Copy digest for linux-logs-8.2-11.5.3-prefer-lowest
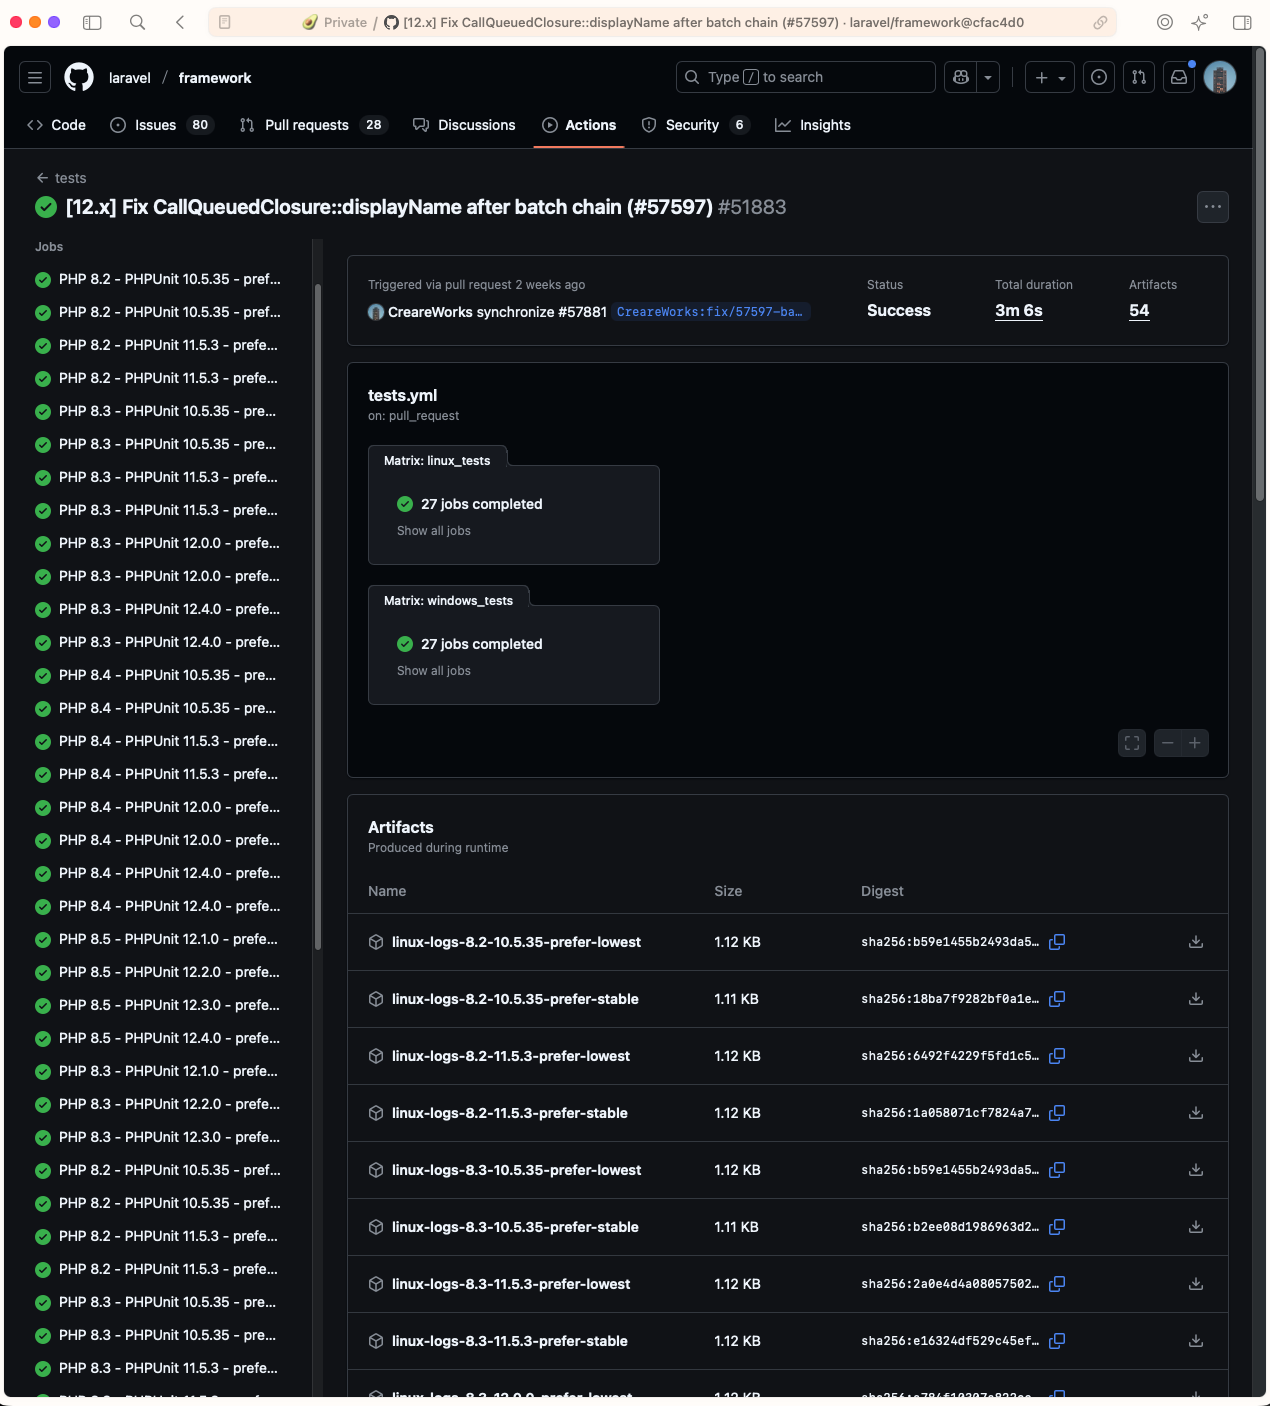Image resolution: width=1270 pixels, height=1406 pixels. pos(1057,1056)
